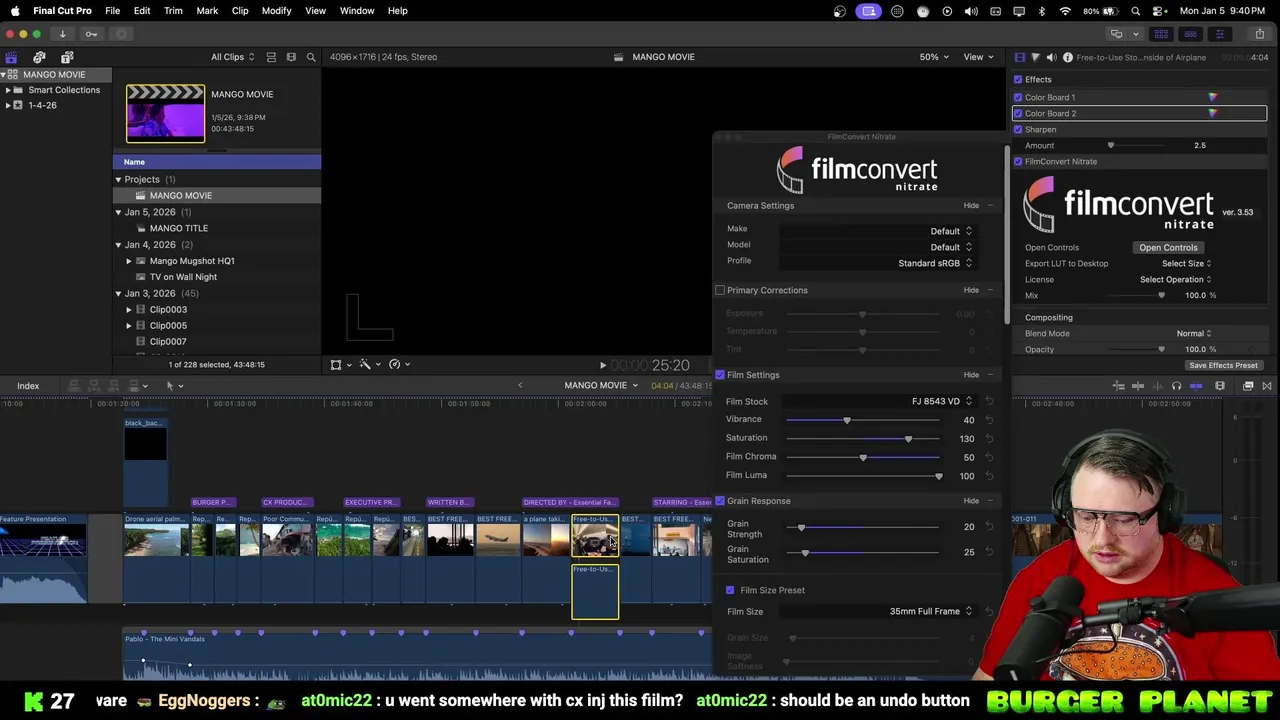Open the Titles and Generators sidebar
This screenshot has height=720, width=1280.
pos(67,57)
